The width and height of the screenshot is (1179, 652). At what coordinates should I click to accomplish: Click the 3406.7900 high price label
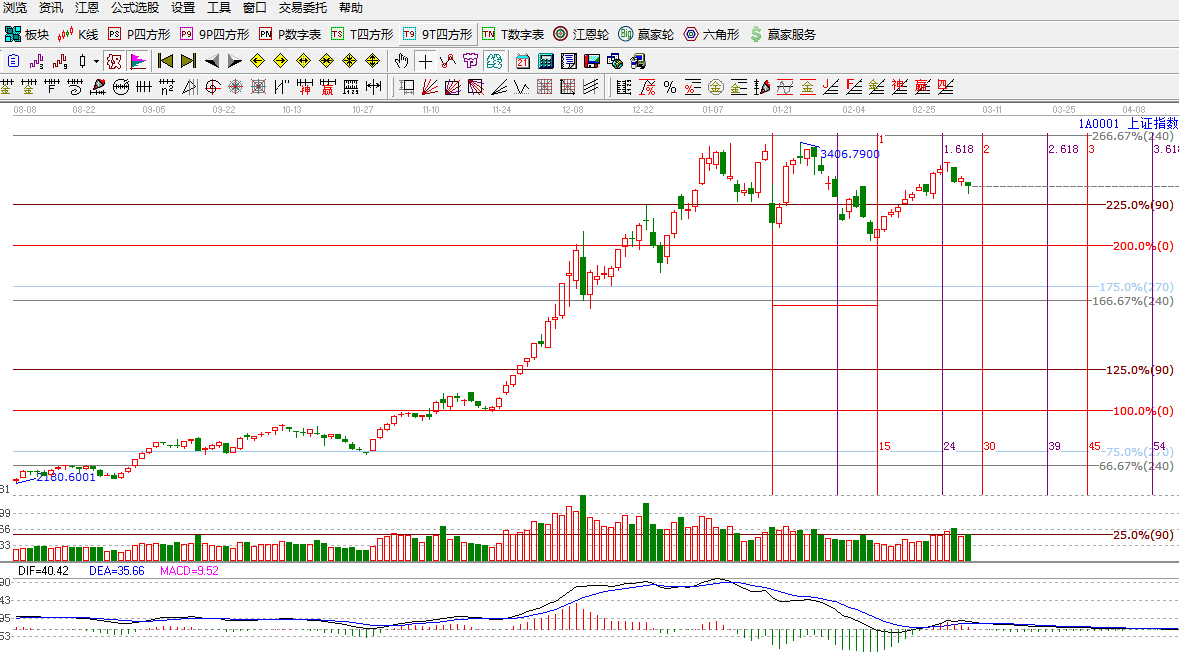point(850,154)
